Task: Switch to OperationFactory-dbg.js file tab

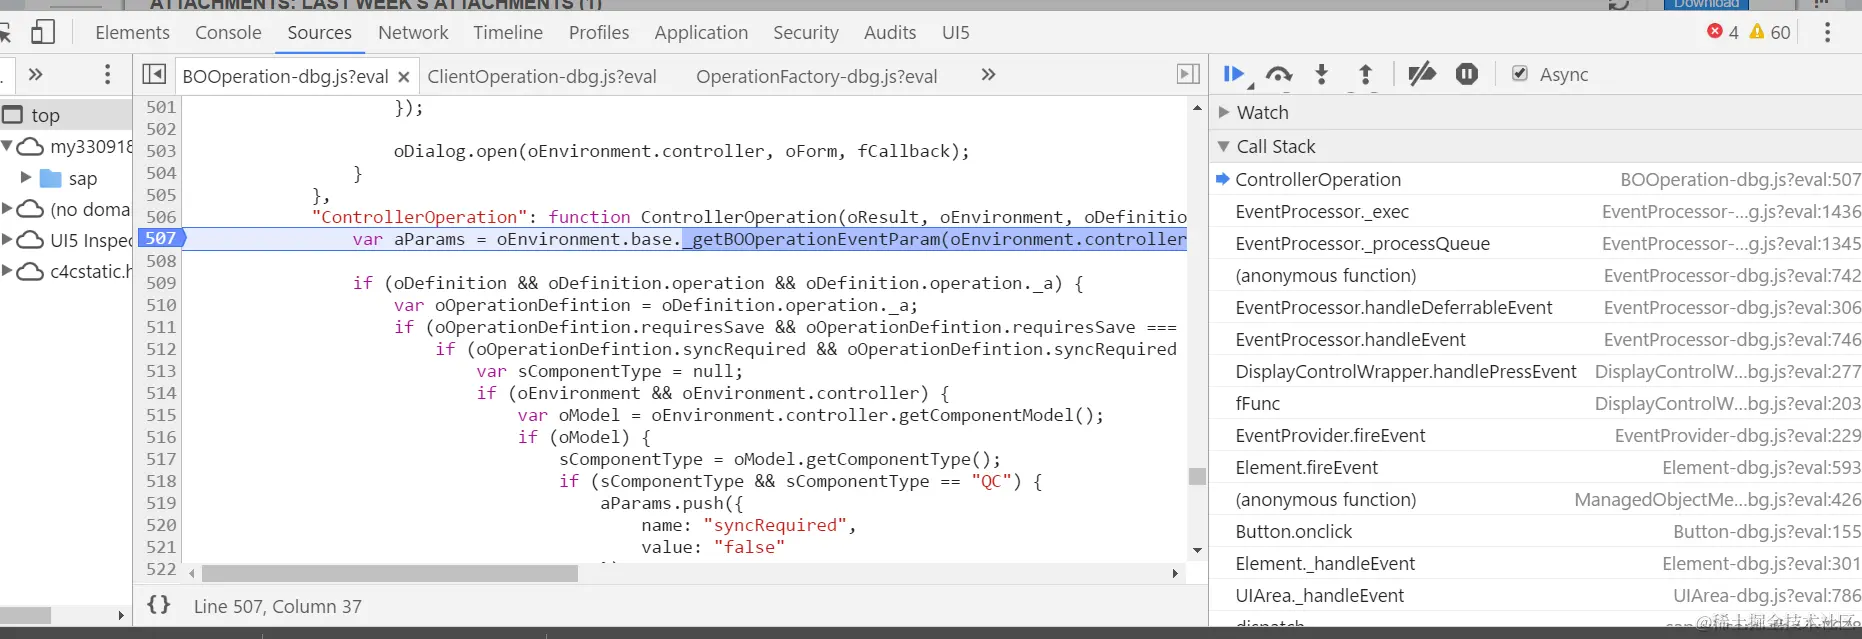Action: coord(817,76)
